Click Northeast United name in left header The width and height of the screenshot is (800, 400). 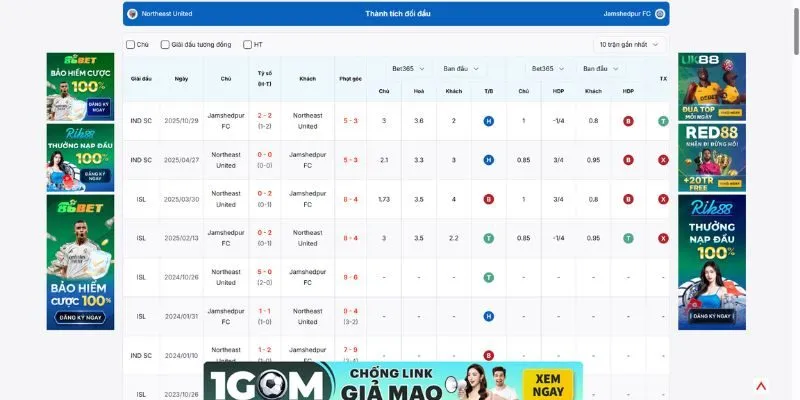[167, 14]
